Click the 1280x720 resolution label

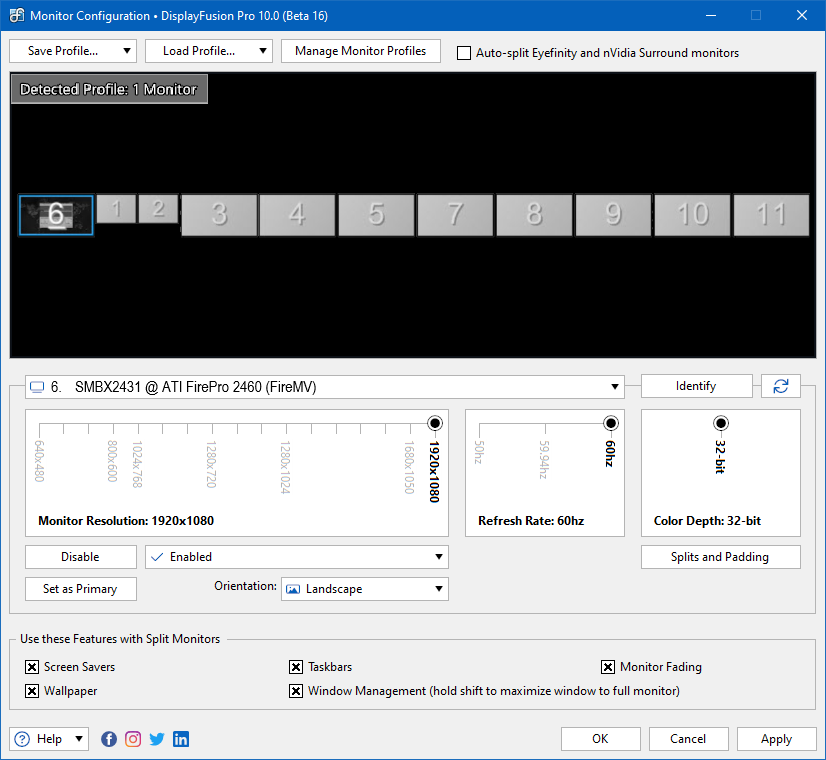pos(211,465)
